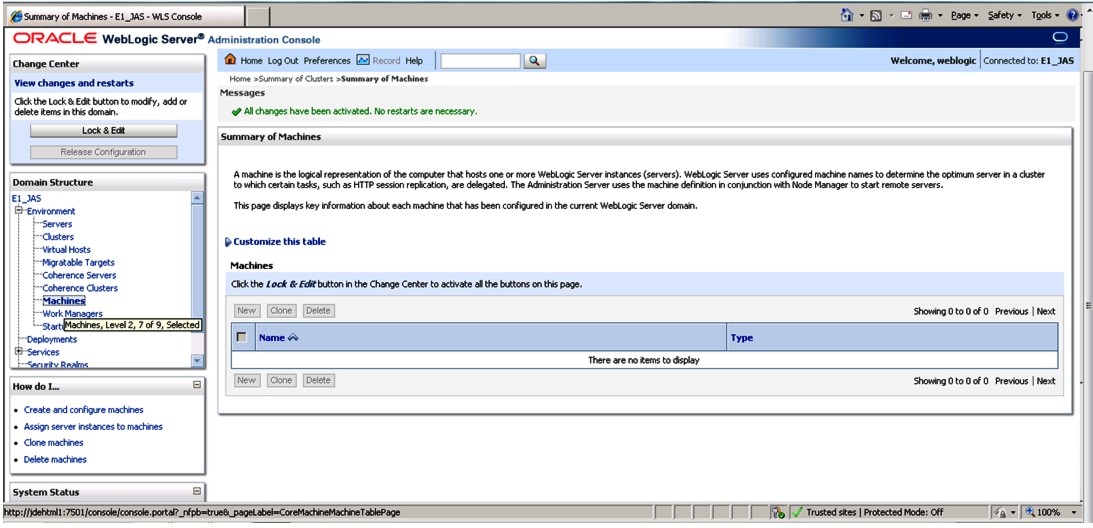Click the Lock & Edit button

pyautogui.click(x=103, y=130)
